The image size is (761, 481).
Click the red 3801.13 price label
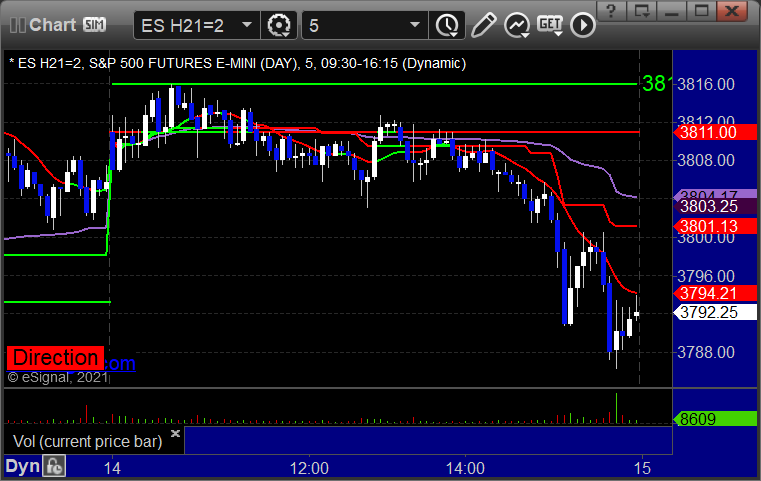click(x=715, y=226)
